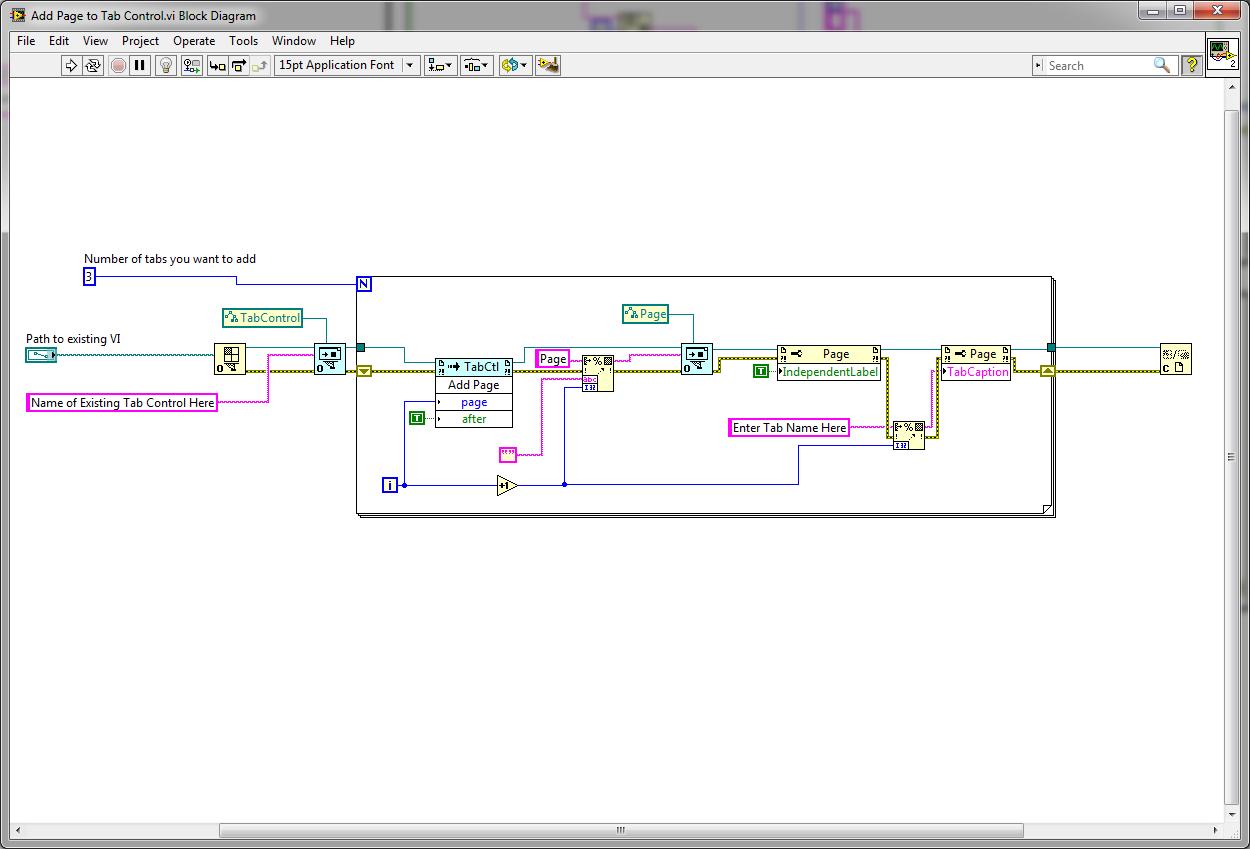Toggle Retain Wire Values button
The image size is (1250, 849).
tap(190, 65)
